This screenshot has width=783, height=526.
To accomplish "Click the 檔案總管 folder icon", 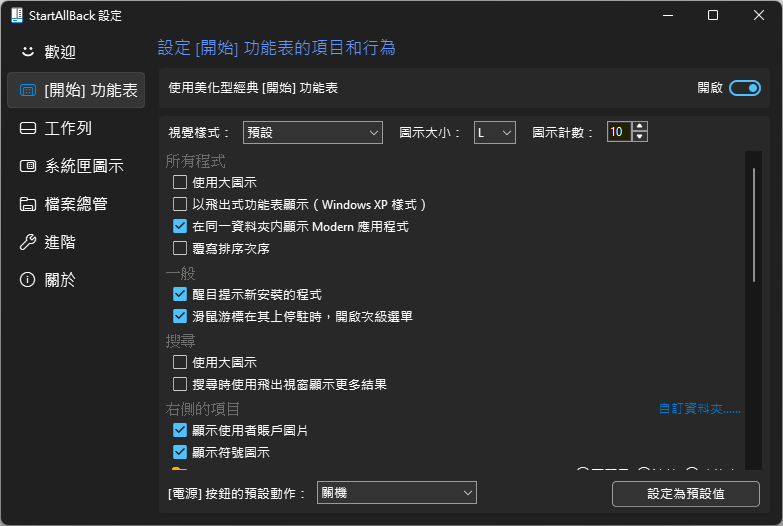I will 28,204.
